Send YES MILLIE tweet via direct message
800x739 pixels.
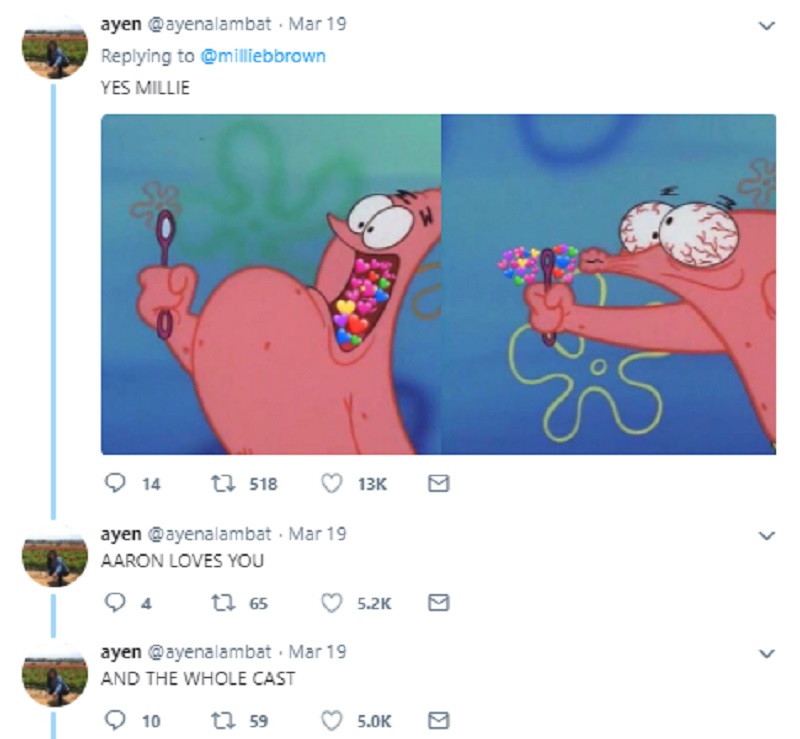click(x=438, y=483)
